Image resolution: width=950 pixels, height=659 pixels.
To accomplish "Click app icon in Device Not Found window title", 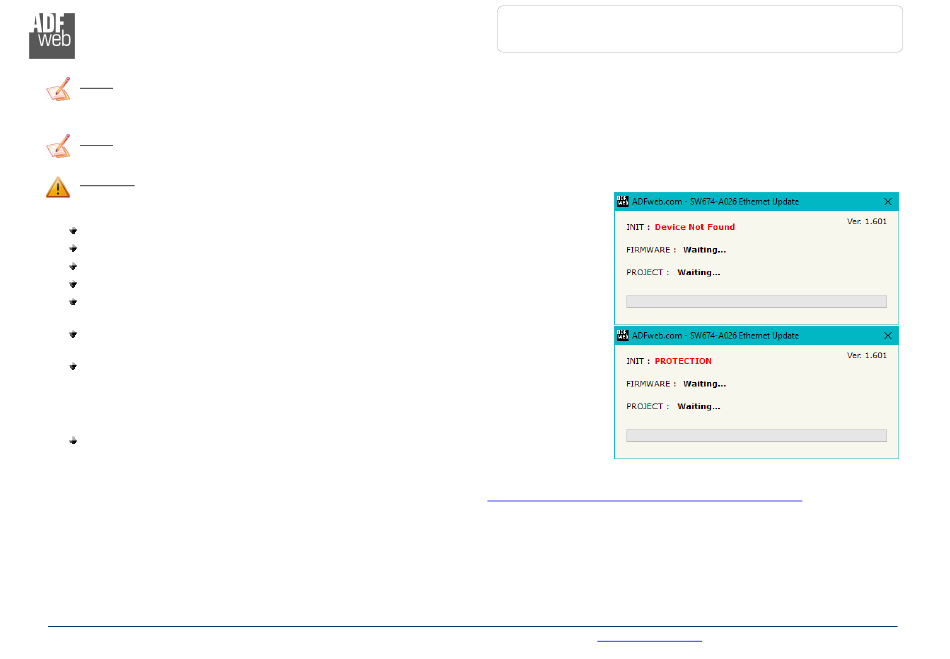I will [x=622, y=202].
